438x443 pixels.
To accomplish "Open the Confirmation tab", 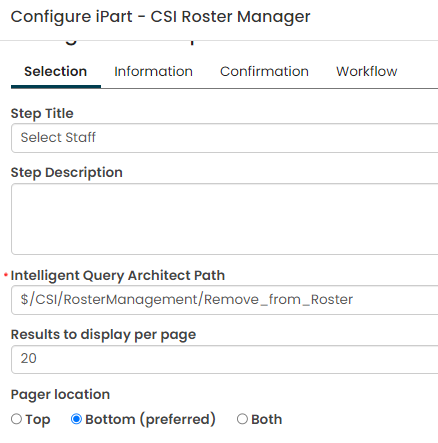I will click(264, 72).
